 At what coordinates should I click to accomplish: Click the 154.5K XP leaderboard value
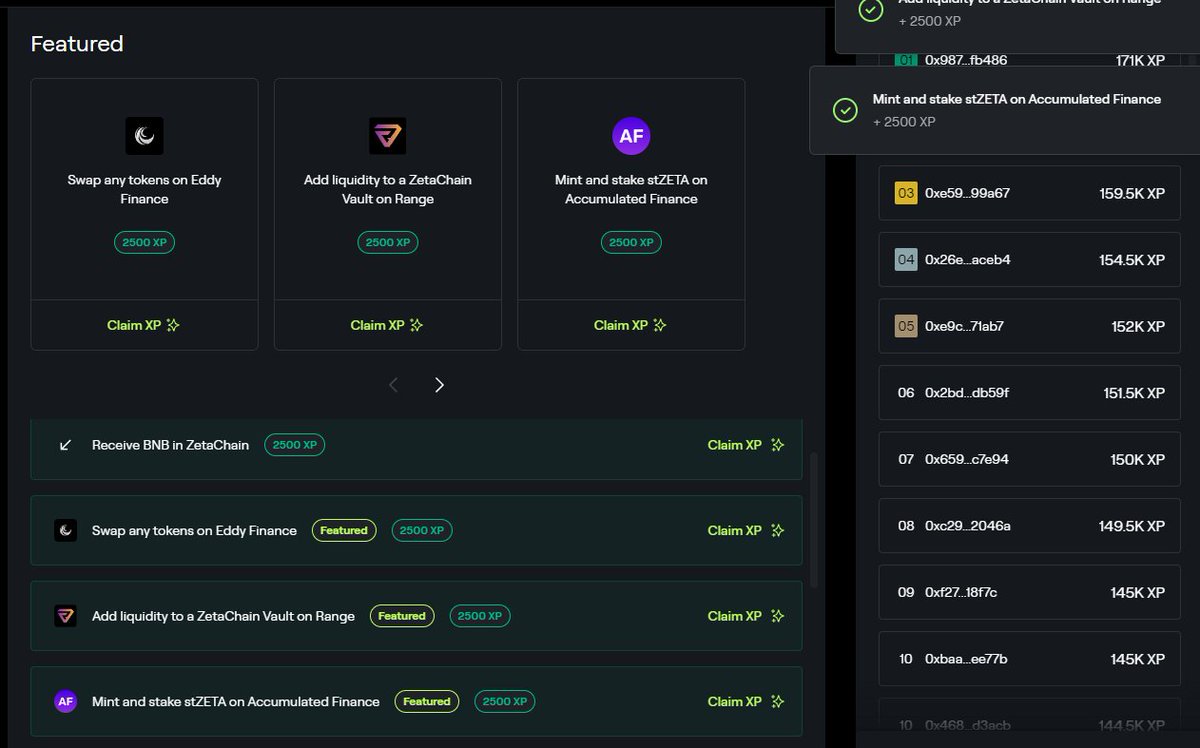click(1132, 260)
